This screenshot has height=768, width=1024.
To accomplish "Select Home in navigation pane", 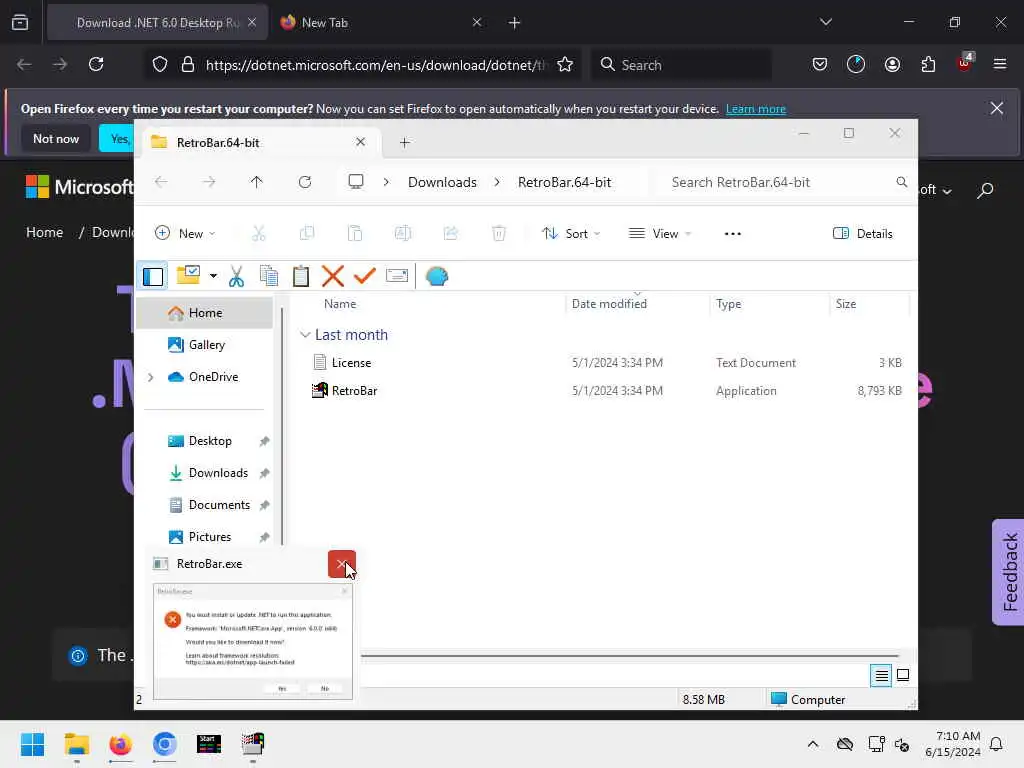I will pyautogui.click(x=205, y=313).
